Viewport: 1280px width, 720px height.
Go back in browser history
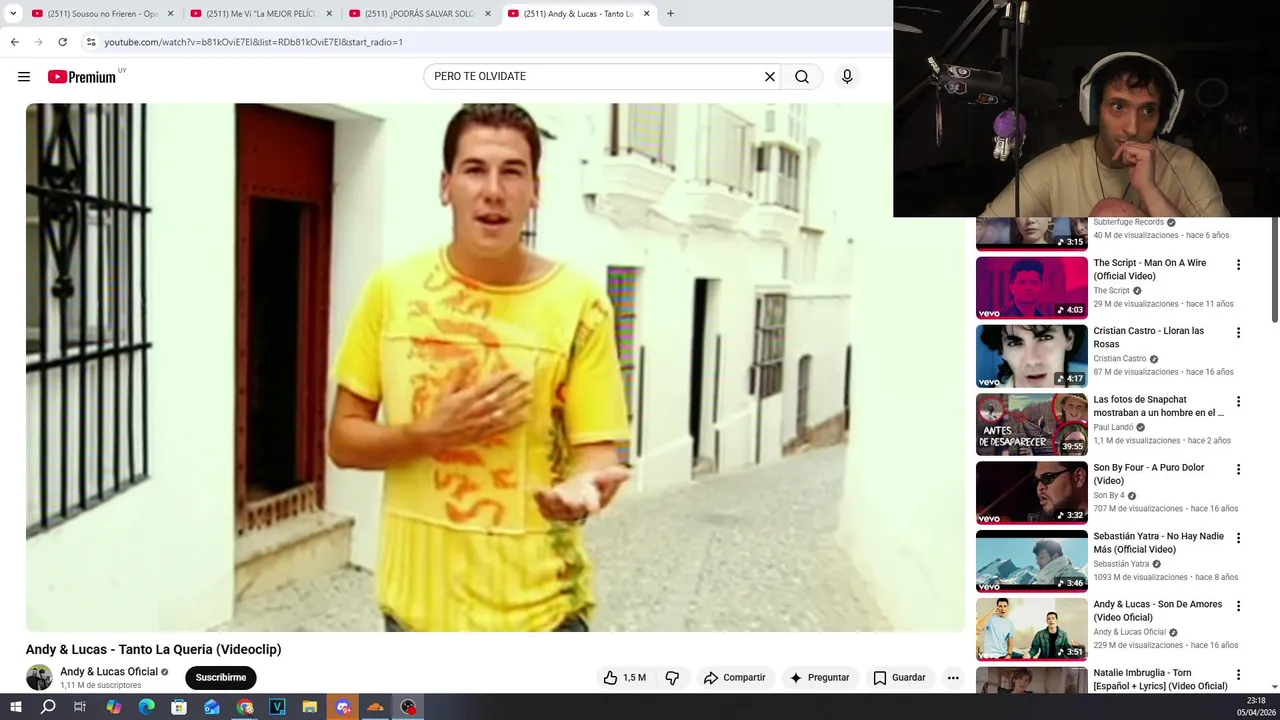tap(14, 42)
